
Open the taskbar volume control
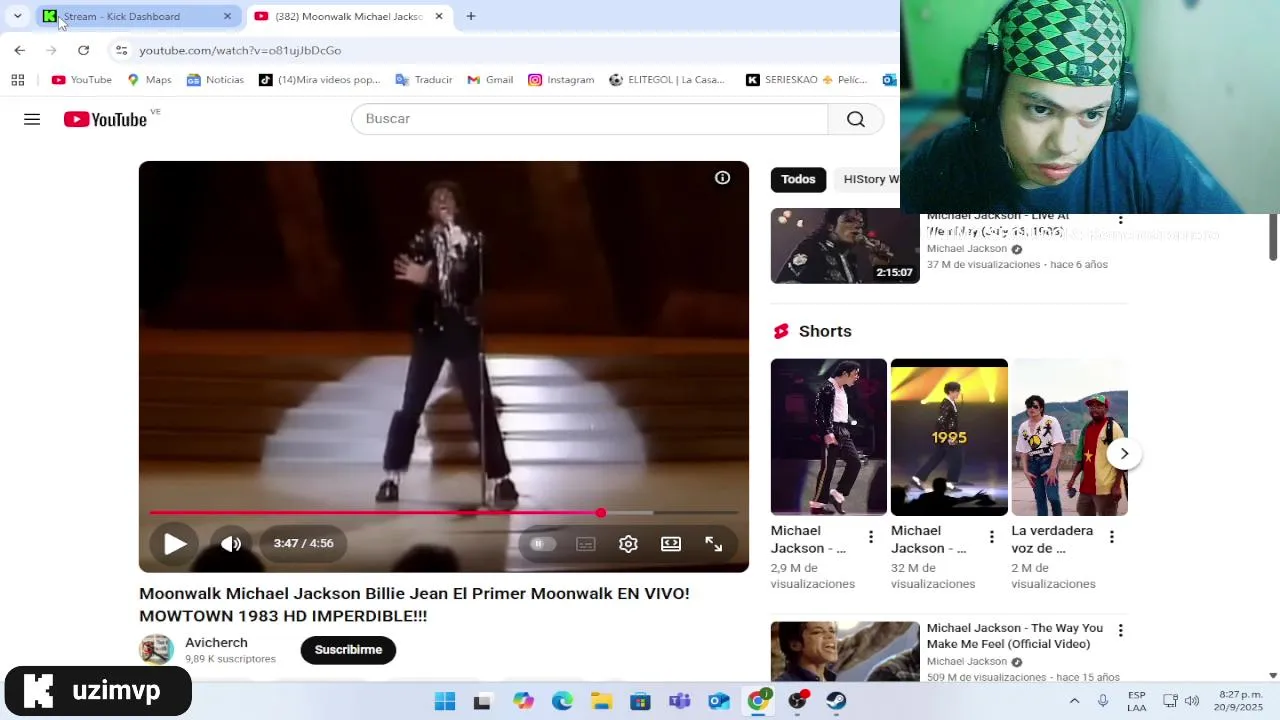1191,701
